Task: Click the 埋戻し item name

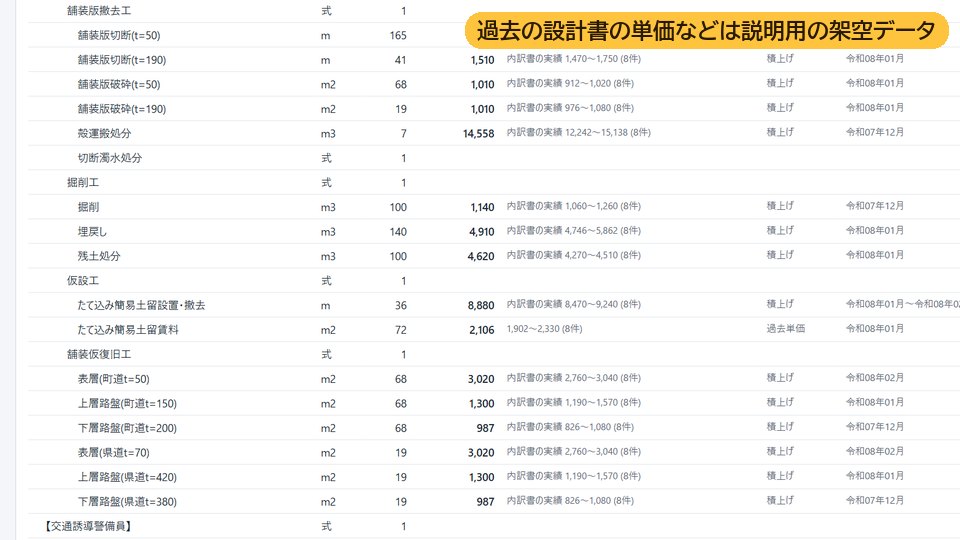Action: coord(92,231)
